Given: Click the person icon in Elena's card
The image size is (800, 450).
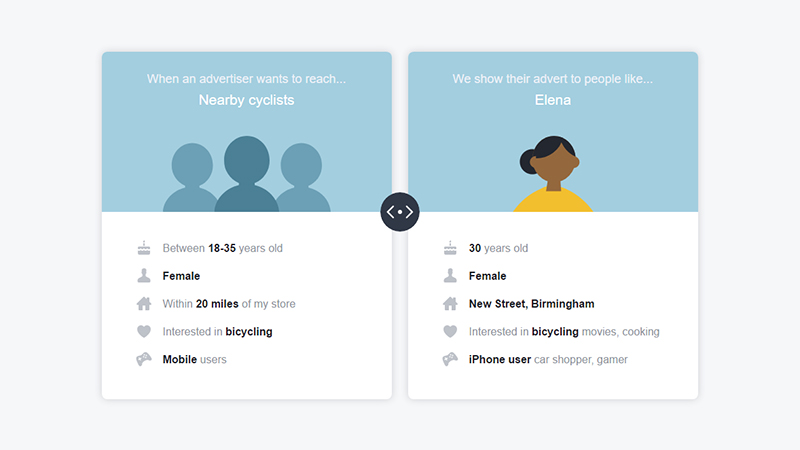Looking at the screenshot, I should (450, 276).
